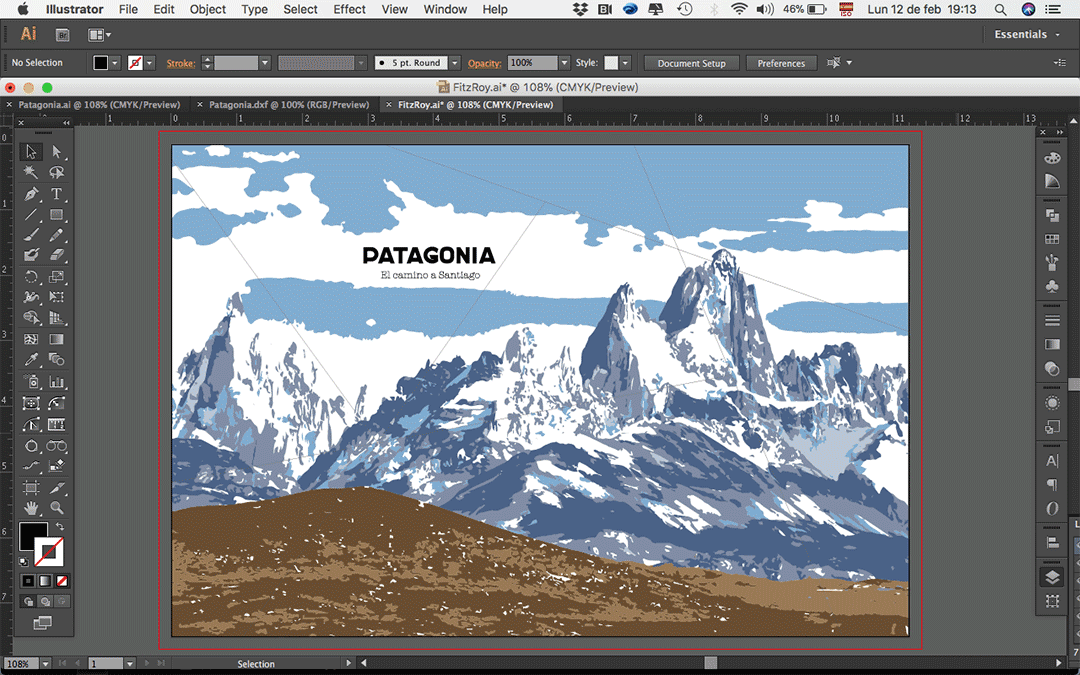Select the Selection tool (black arrow)

click(x=31, y=152)
